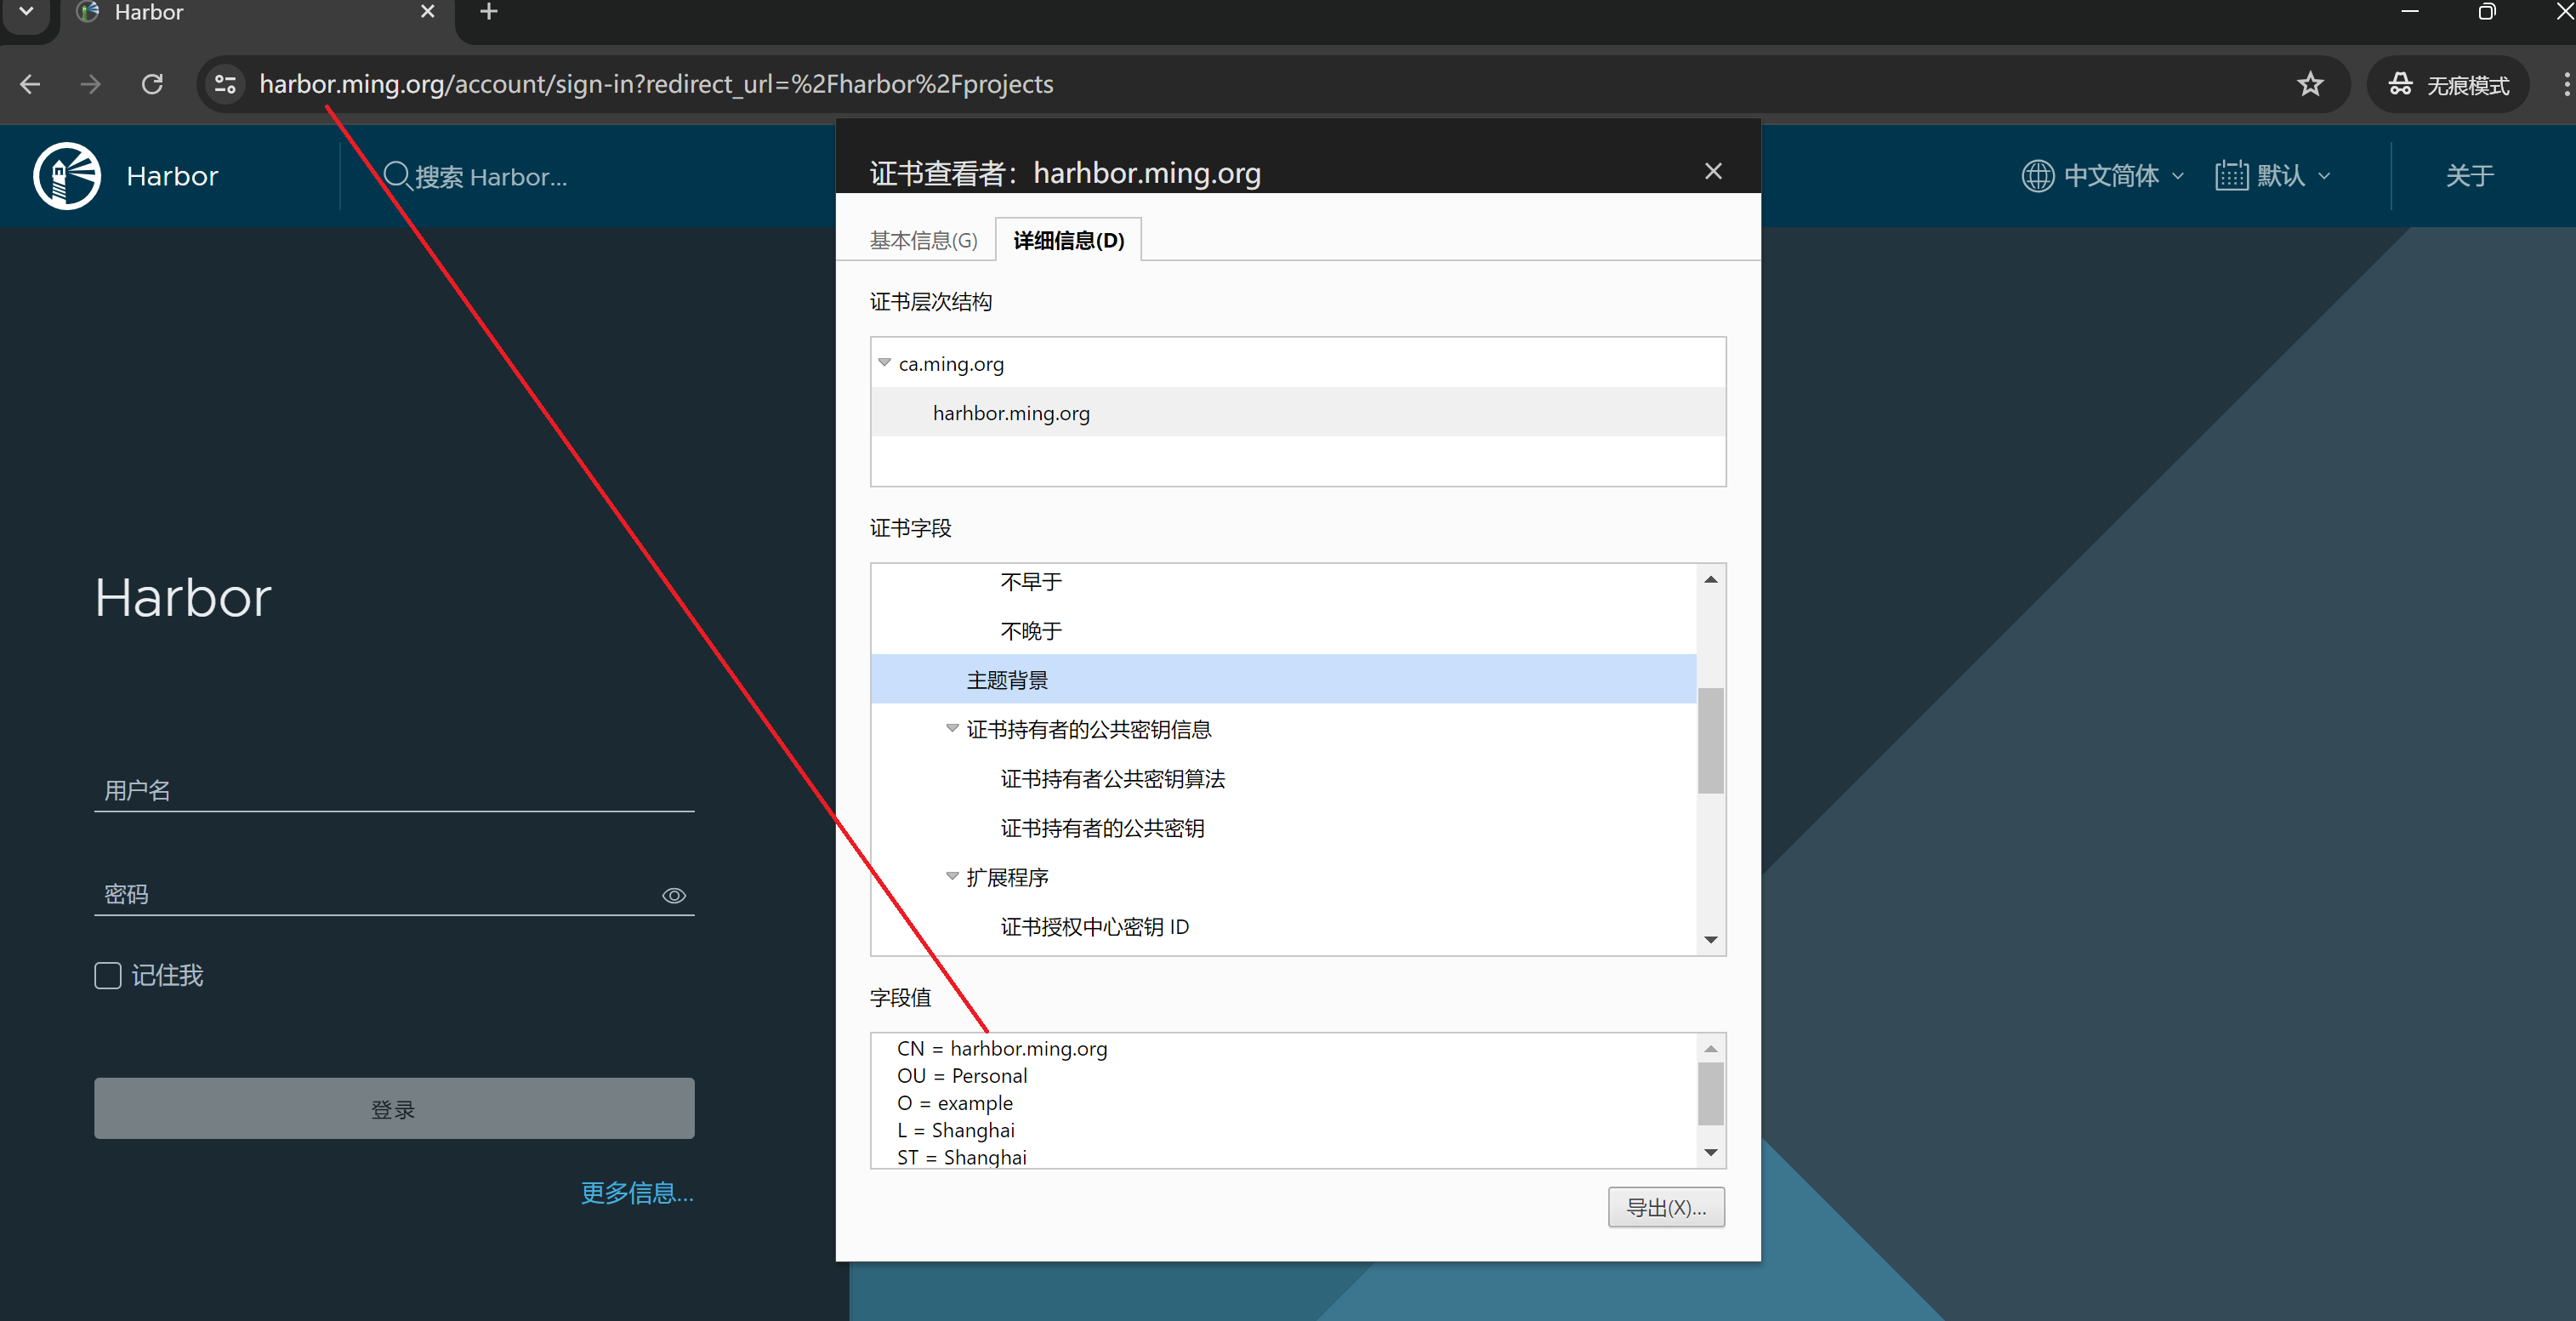
Task: Click the search magnifier icon in Harbor
Action: point(396,176)
